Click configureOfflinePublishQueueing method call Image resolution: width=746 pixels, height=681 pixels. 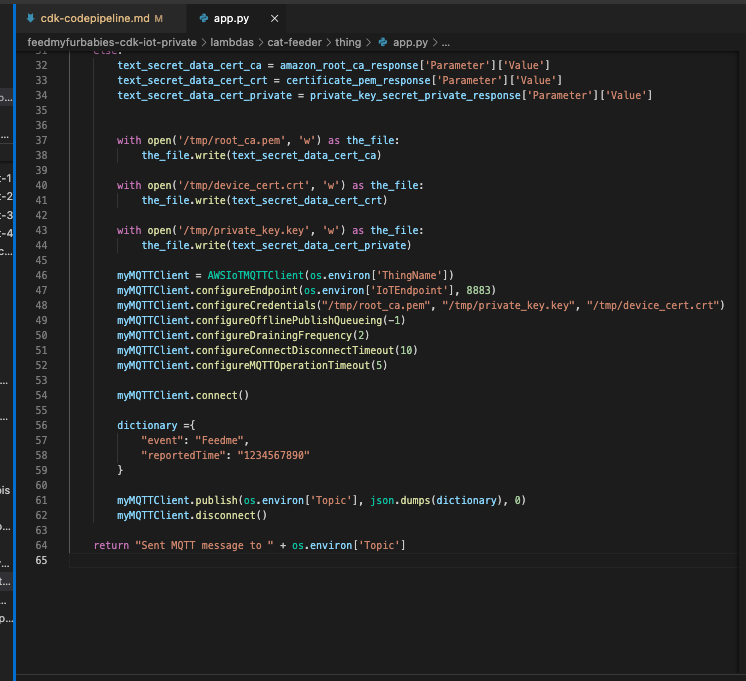[x=289, y=320]
